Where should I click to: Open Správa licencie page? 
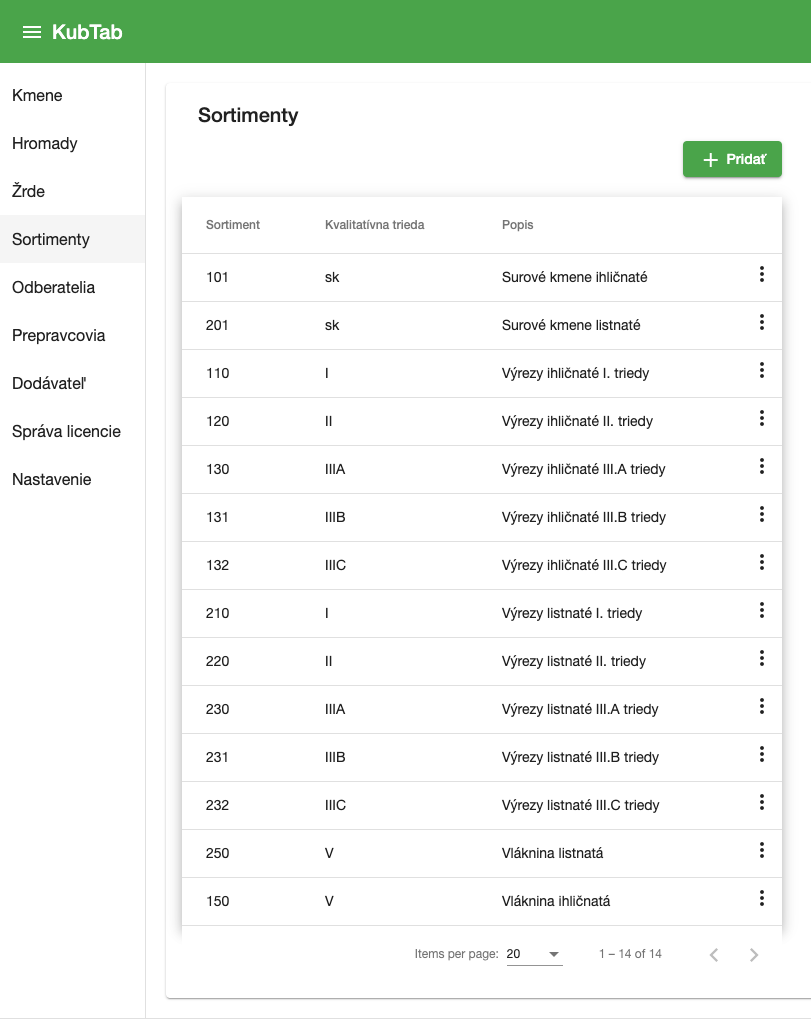(66, 432)
